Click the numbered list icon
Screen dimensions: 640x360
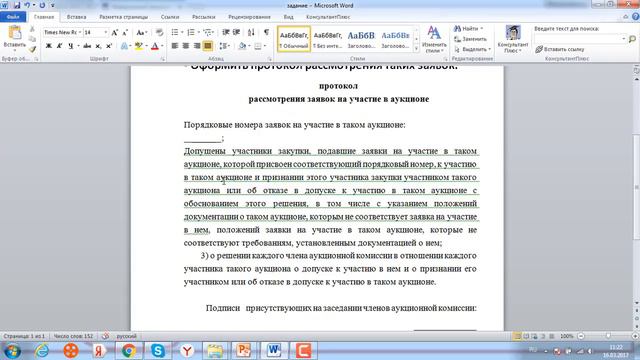191,32
